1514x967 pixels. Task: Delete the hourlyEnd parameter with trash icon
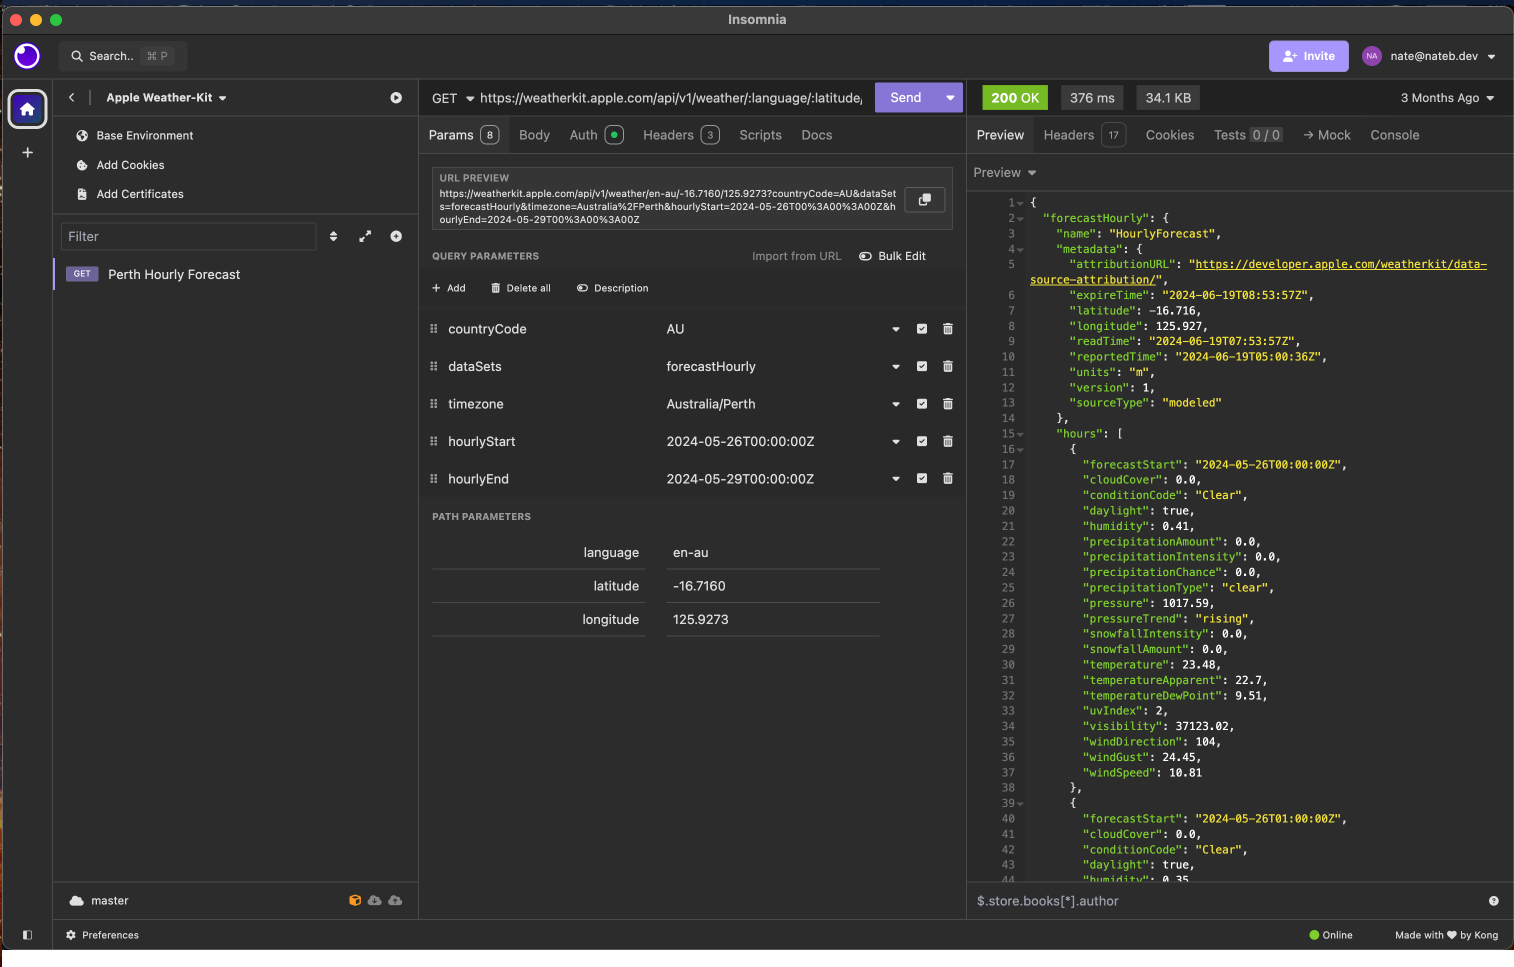coord(948,479)
